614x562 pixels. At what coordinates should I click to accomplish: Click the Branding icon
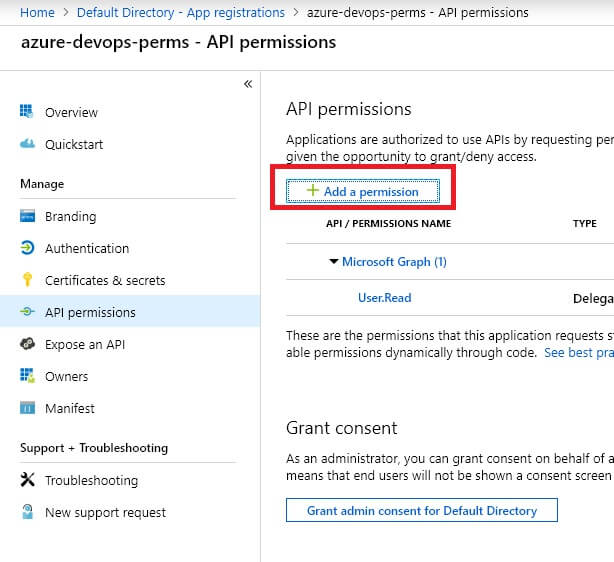tap(27, 216)
